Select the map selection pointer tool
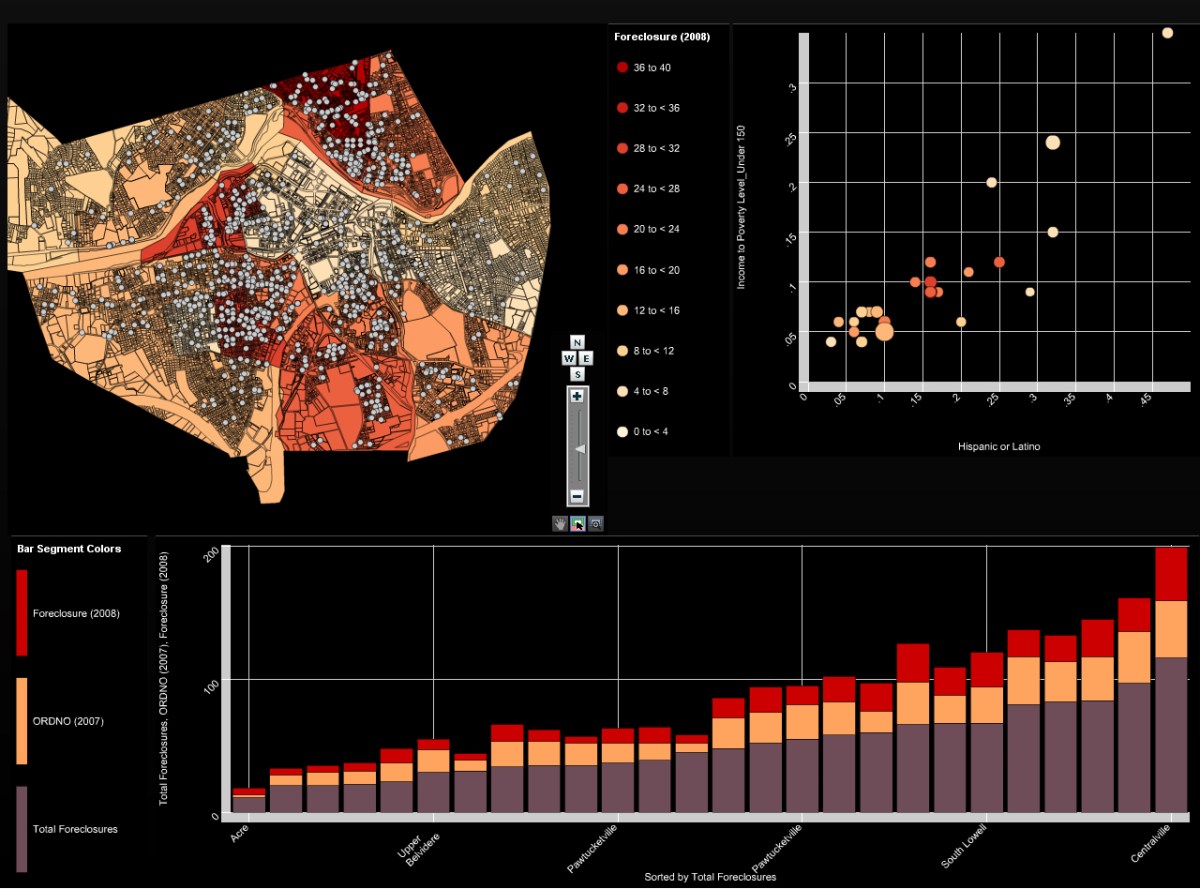 578,523
